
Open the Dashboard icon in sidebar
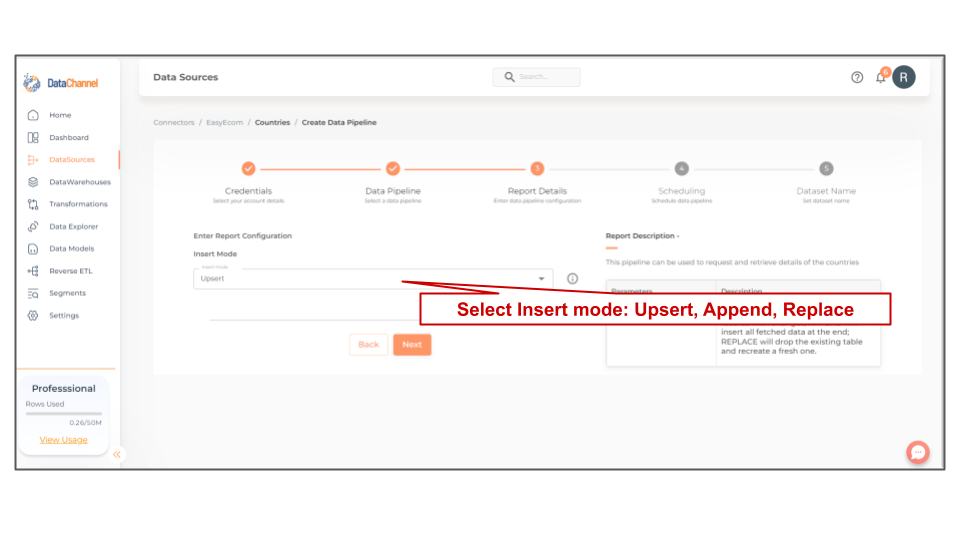tap(33, 138)
